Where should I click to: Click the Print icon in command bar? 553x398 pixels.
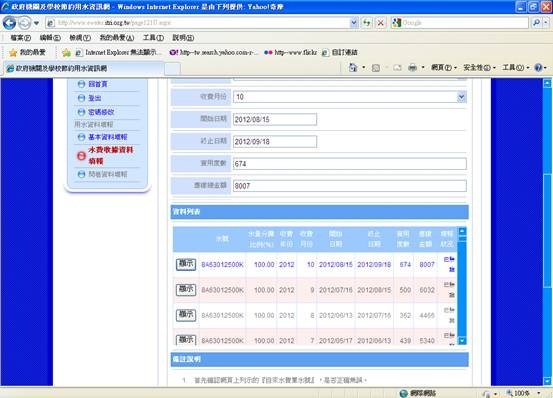pos(412,67)
